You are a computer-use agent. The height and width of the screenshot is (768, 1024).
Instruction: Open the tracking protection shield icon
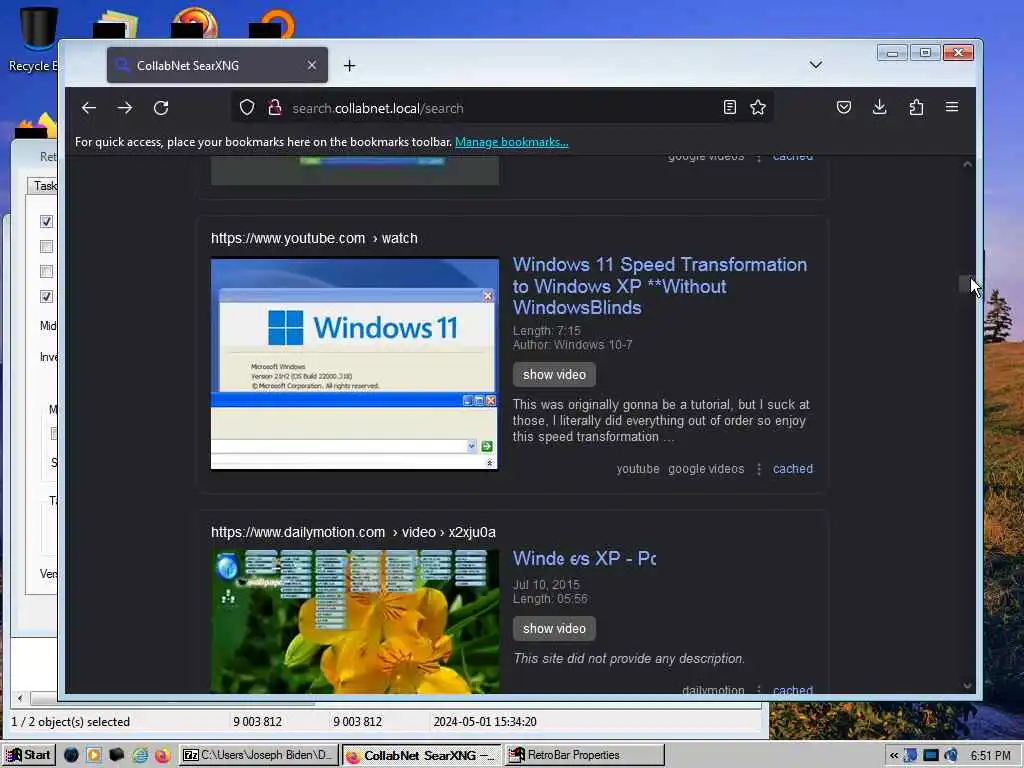[247, 107]
